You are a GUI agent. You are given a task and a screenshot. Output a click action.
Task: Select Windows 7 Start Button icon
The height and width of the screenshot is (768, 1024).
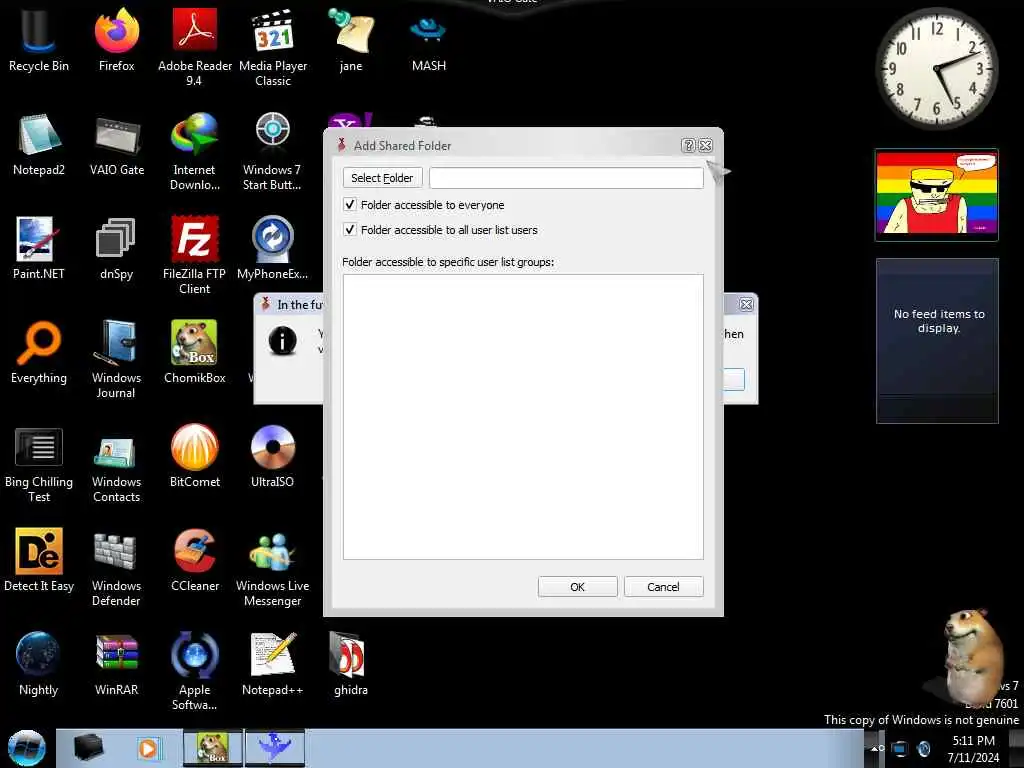[273, 152]
